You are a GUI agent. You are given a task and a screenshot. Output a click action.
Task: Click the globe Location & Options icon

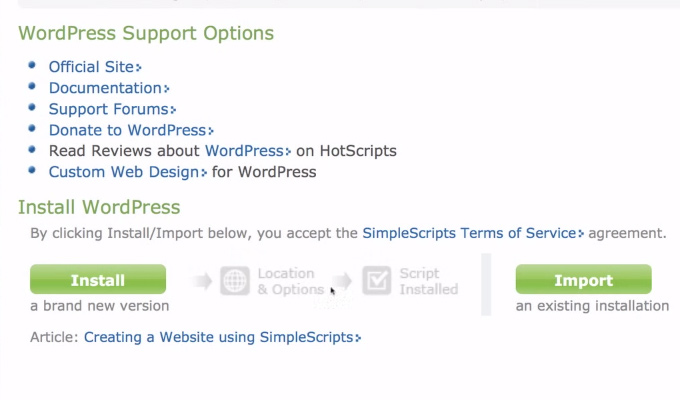pyautogui.click(x=235, y=281)
